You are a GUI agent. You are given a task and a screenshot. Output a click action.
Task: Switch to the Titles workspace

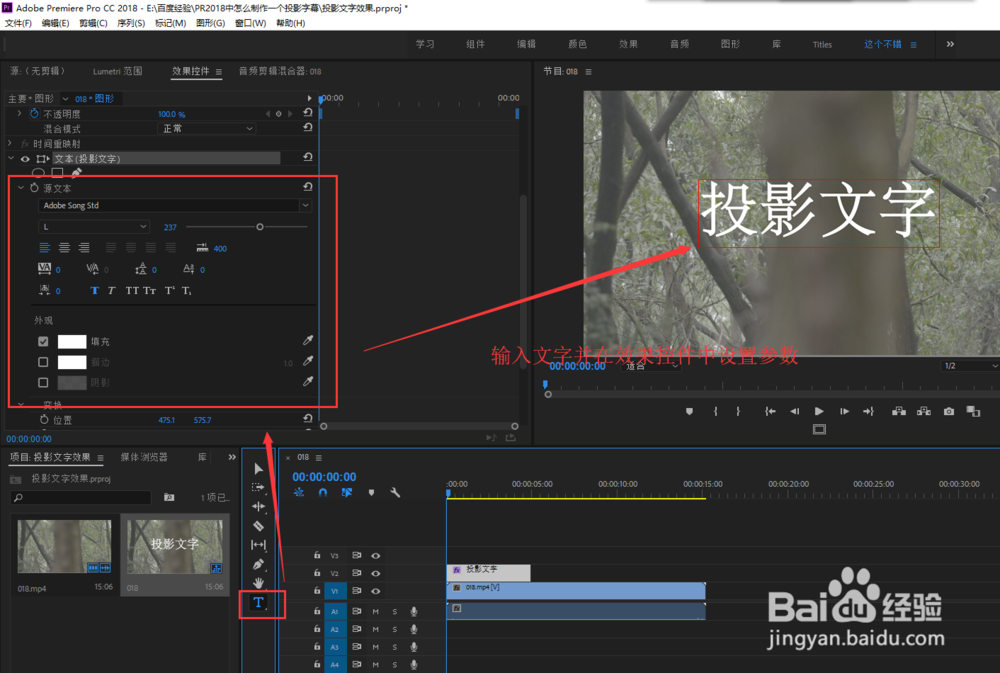pos(822,44)
